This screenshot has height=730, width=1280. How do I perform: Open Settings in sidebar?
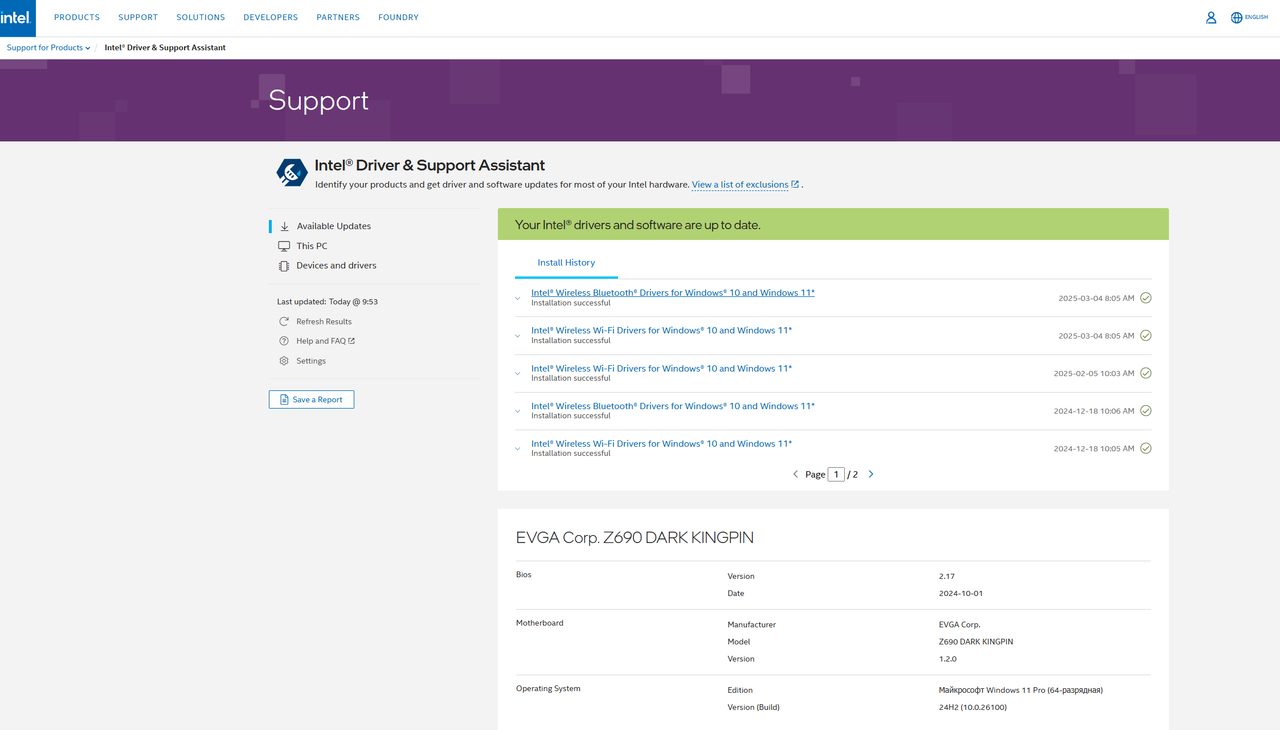(311, 361)
